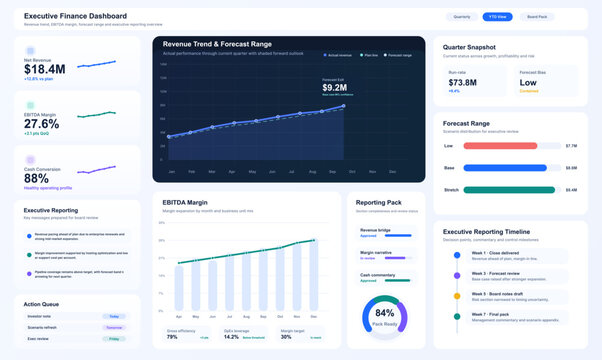Click the Net Revenue sparkline
This screenshot has height=360, width=602.
coord(96,64)
